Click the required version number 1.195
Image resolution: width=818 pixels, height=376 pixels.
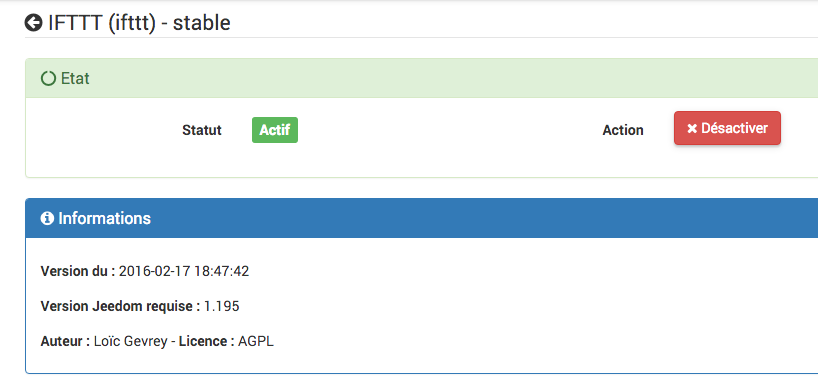tap(222, 306)
